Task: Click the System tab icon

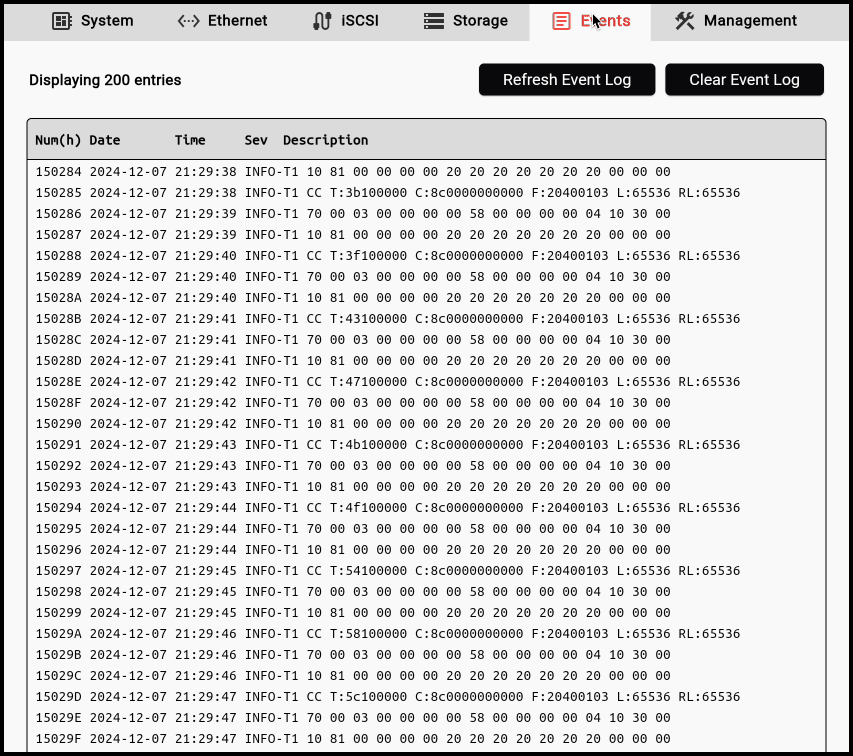Action: coord(62,20)
